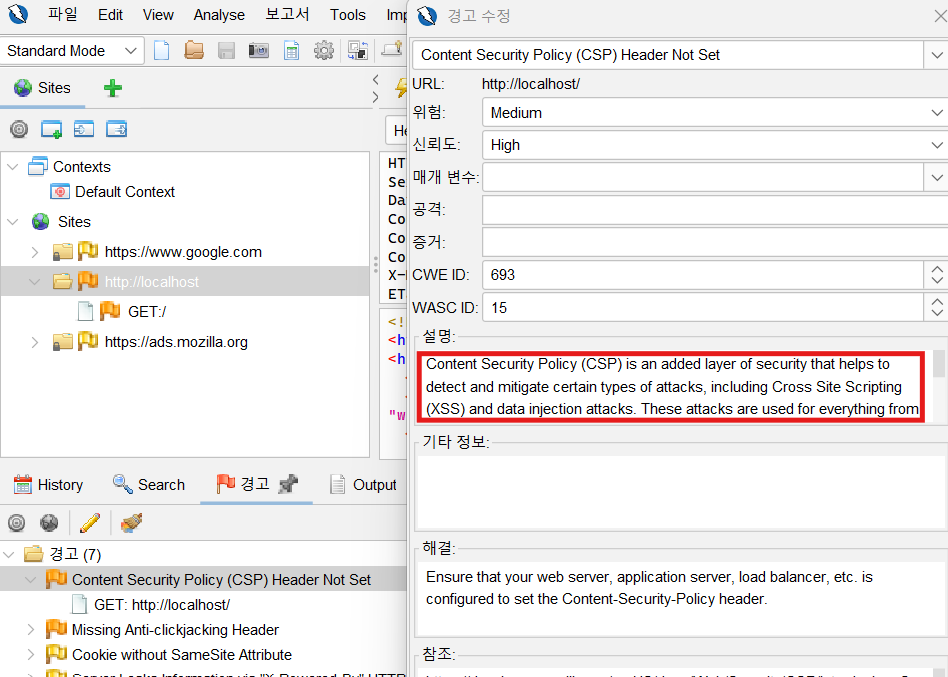Select the Sites tab

click(x=42, y=88)
